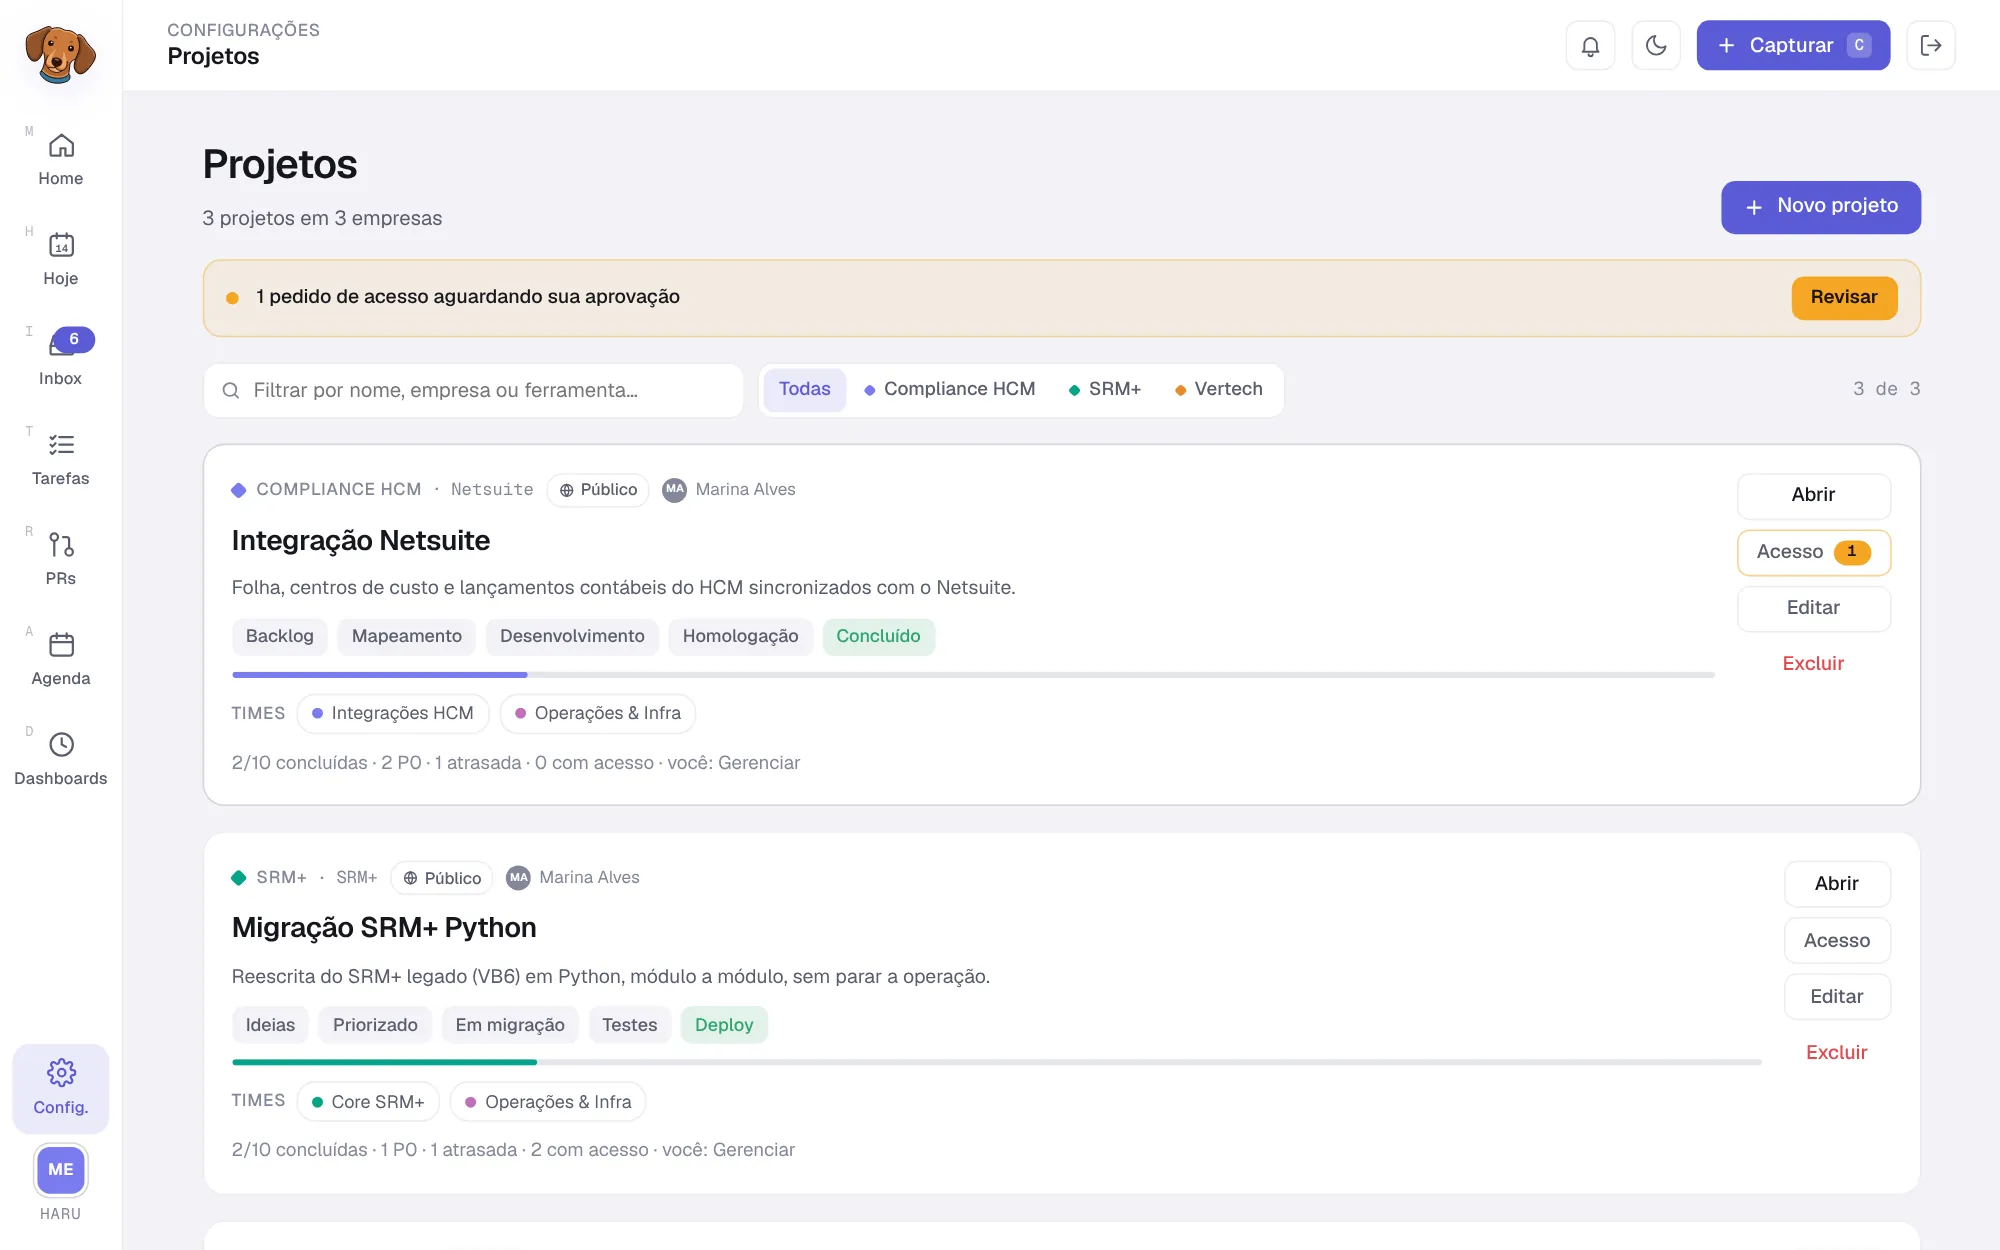Click the logout exit icon
2000x1250 pixels.
pos(1931,45)
